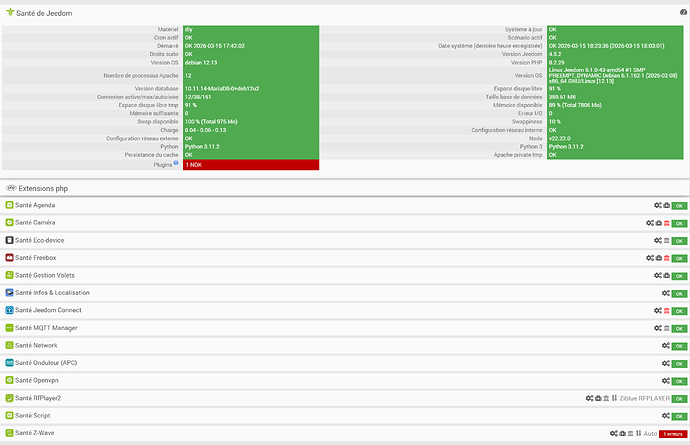Click the '10.11.14-MariaDB' database version value
The height and width of the screenshot is (445, 690).
click(222, 88)
